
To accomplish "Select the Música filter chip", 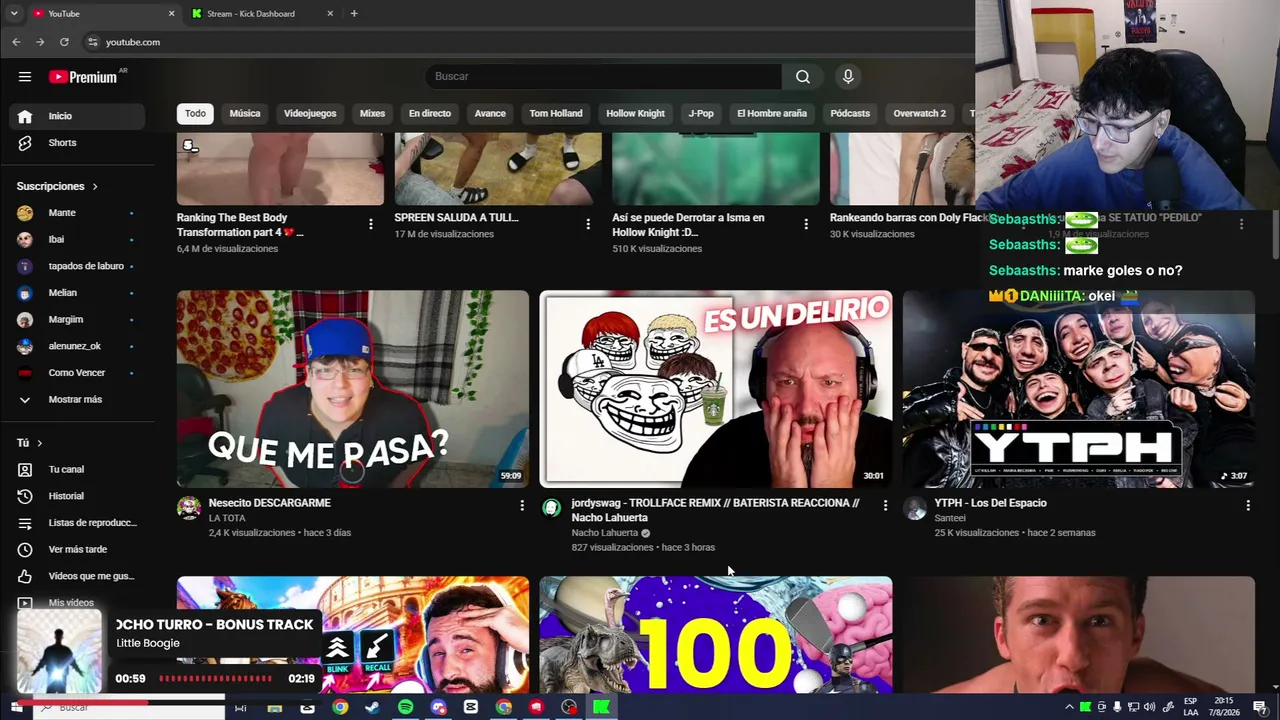I will pos(245,114).
